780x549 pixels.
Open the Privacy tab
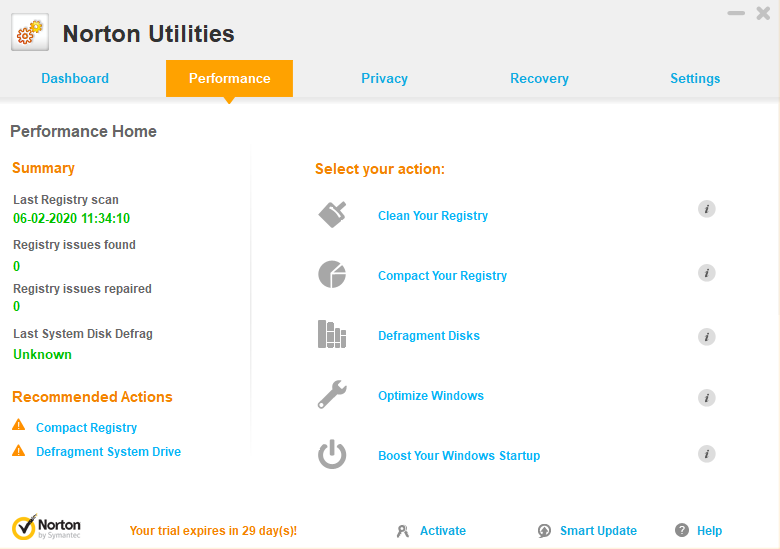[385, 79]
